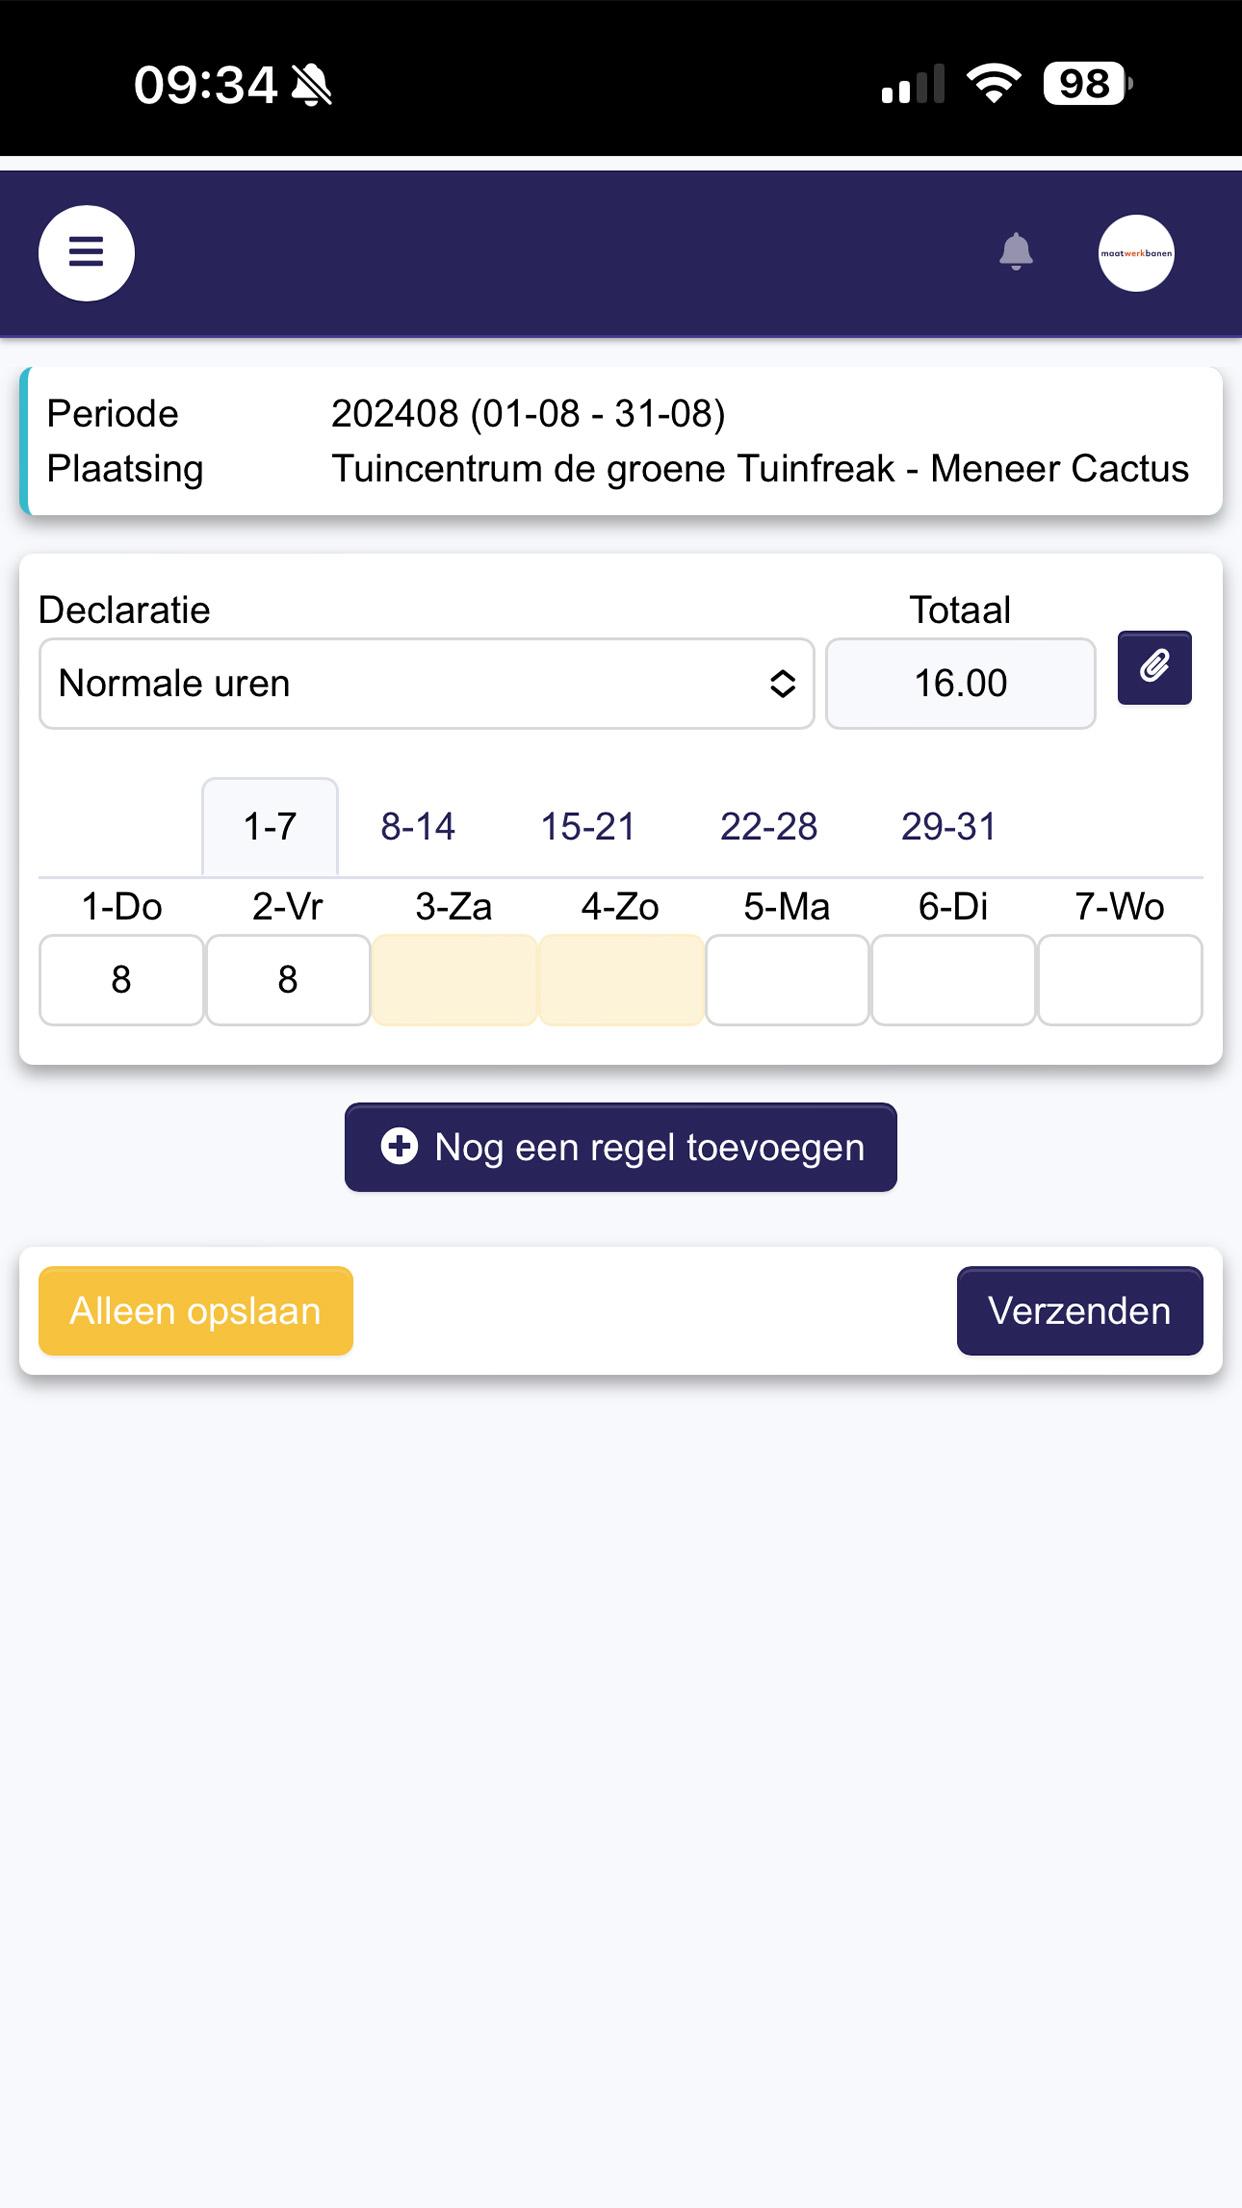This screenshot has width=1242, height=2208.
Task: Switch to the 29-31 tab
Action: (949, 827)
